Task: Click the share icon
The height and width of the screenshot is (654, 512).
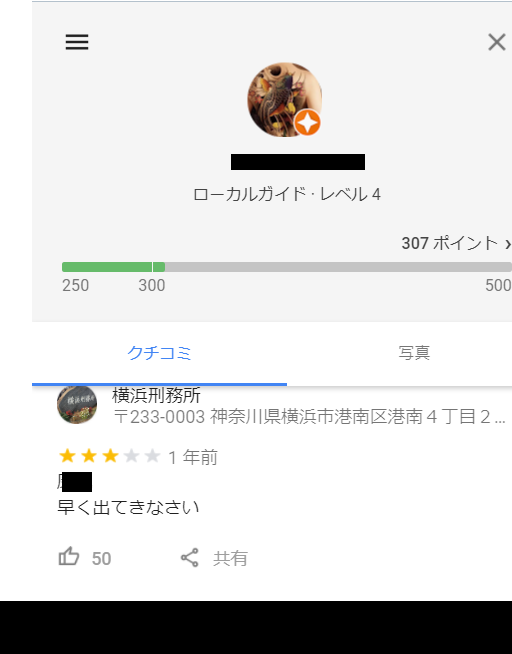Action: 190,558
